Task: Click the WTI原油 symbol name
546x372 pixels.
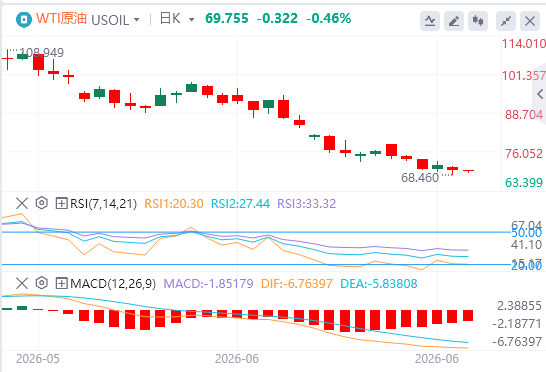Action: coord(61,18)
